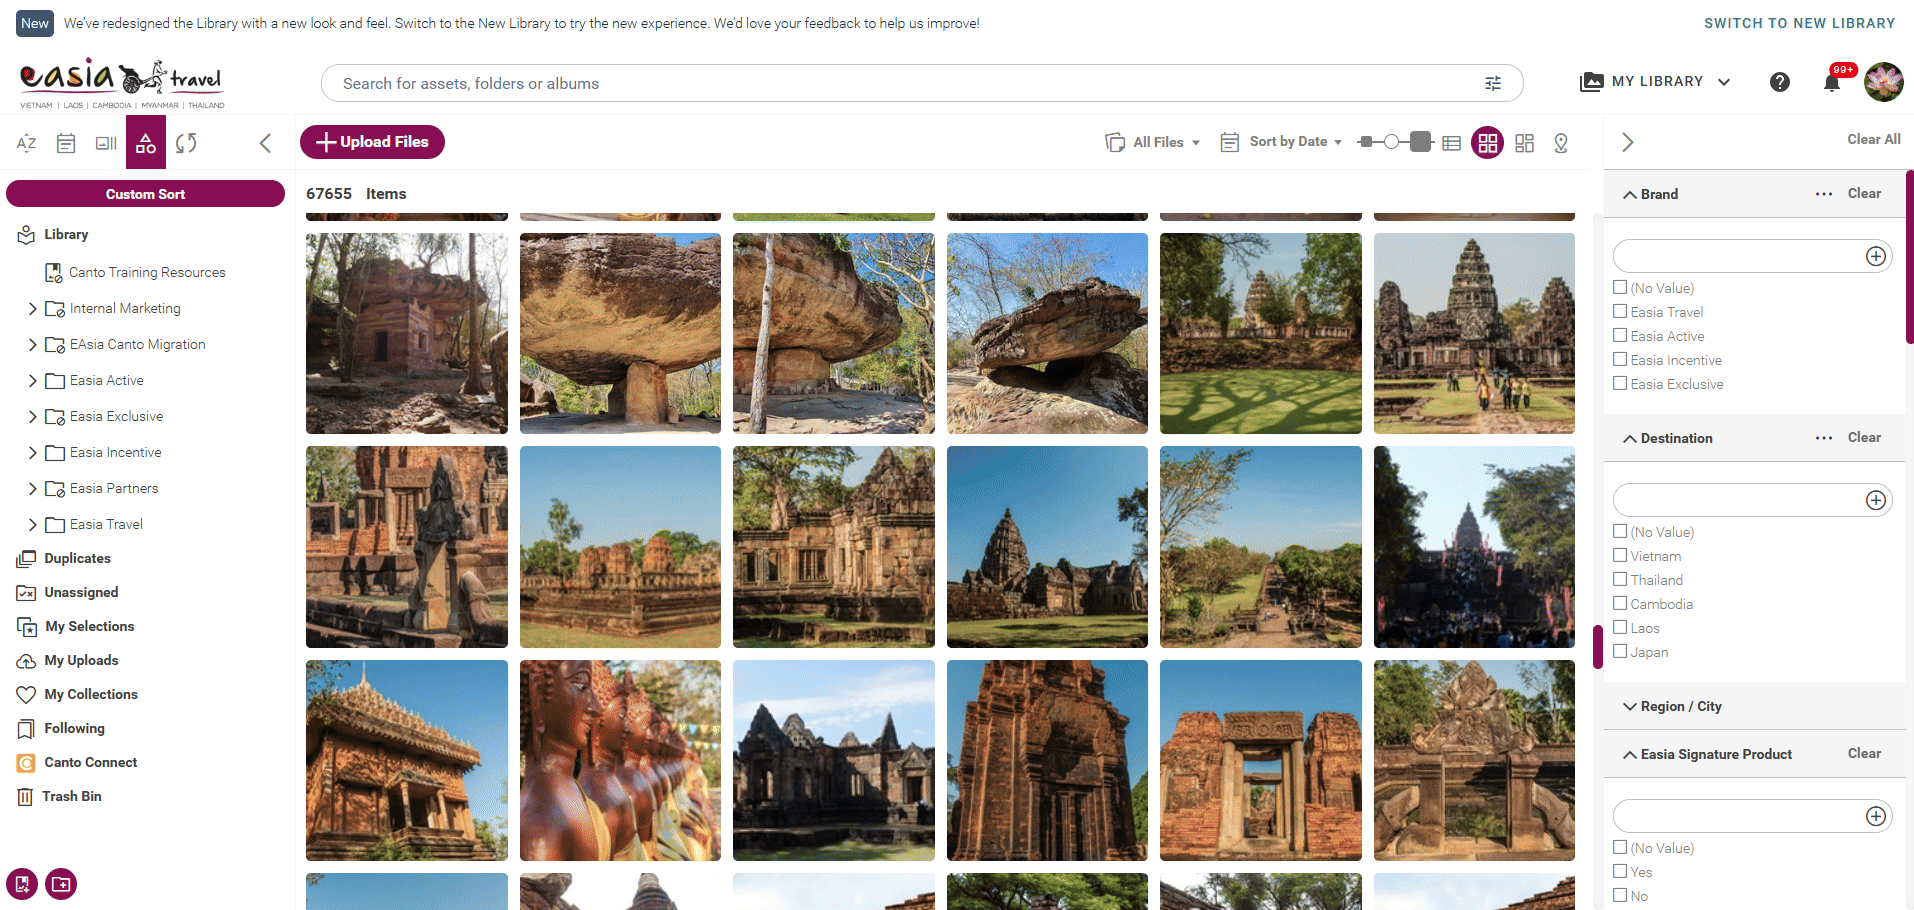The width and height of the screenshot is (1914, 910).
Task: Tick the Thailand destination checkbox
Action: click(1620, 579)
